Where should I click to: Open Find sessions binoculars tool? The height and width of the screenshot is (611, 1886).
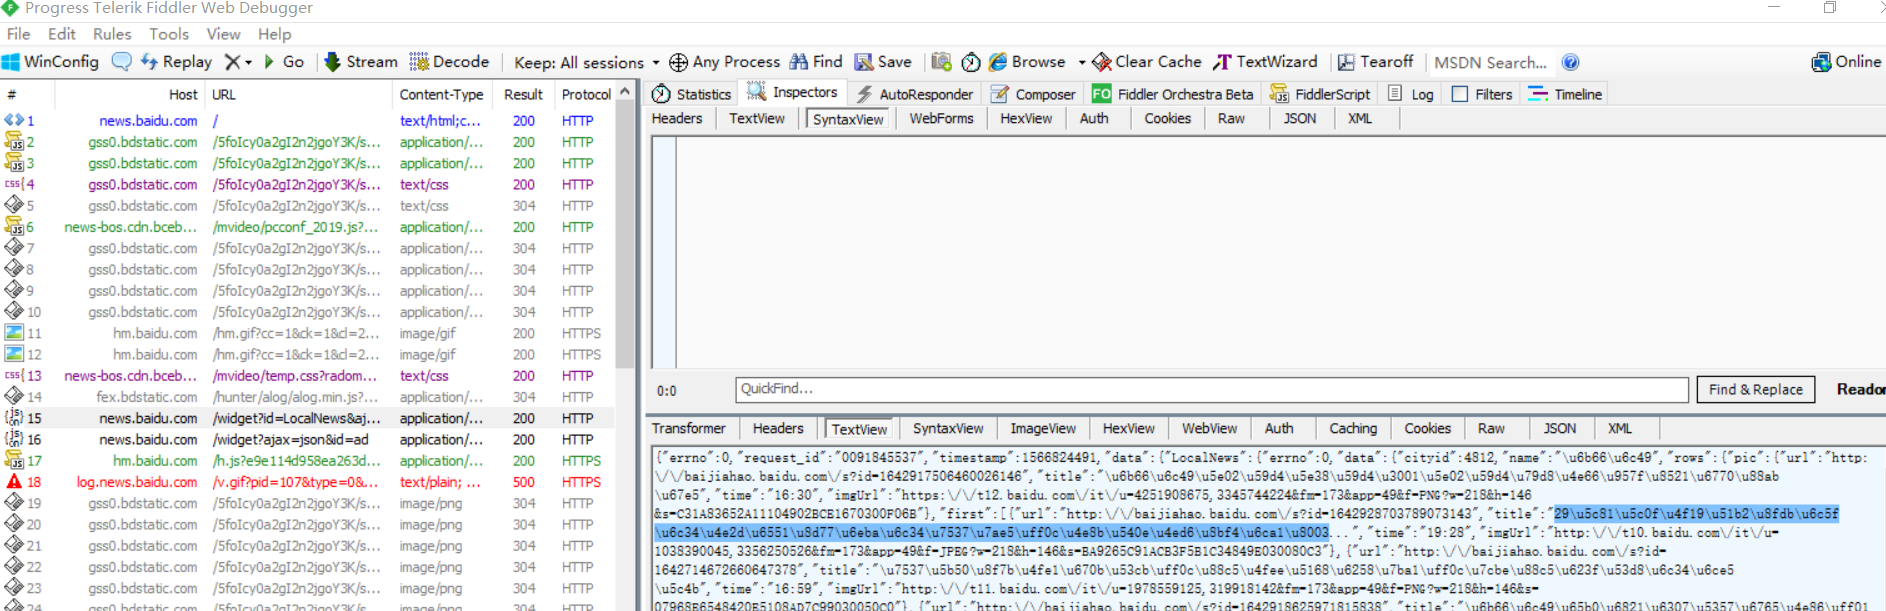click(x=816, y=62)
